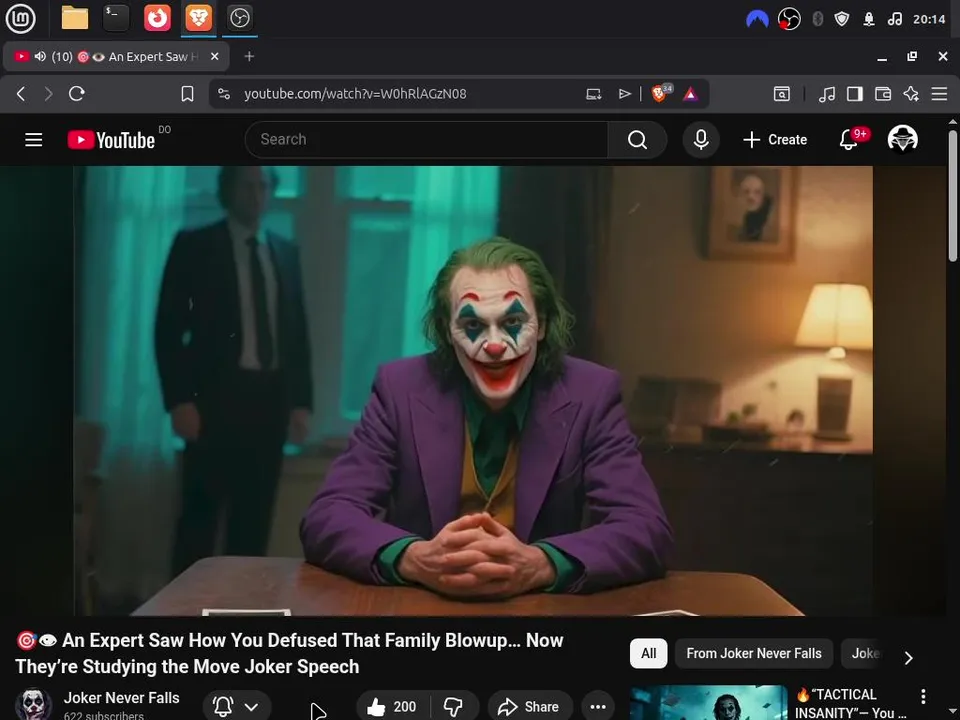Image resolution: width=960 pixels, height=720 pixels.
Task: Open the account avatar menu
Action: (x=902, y=139)
